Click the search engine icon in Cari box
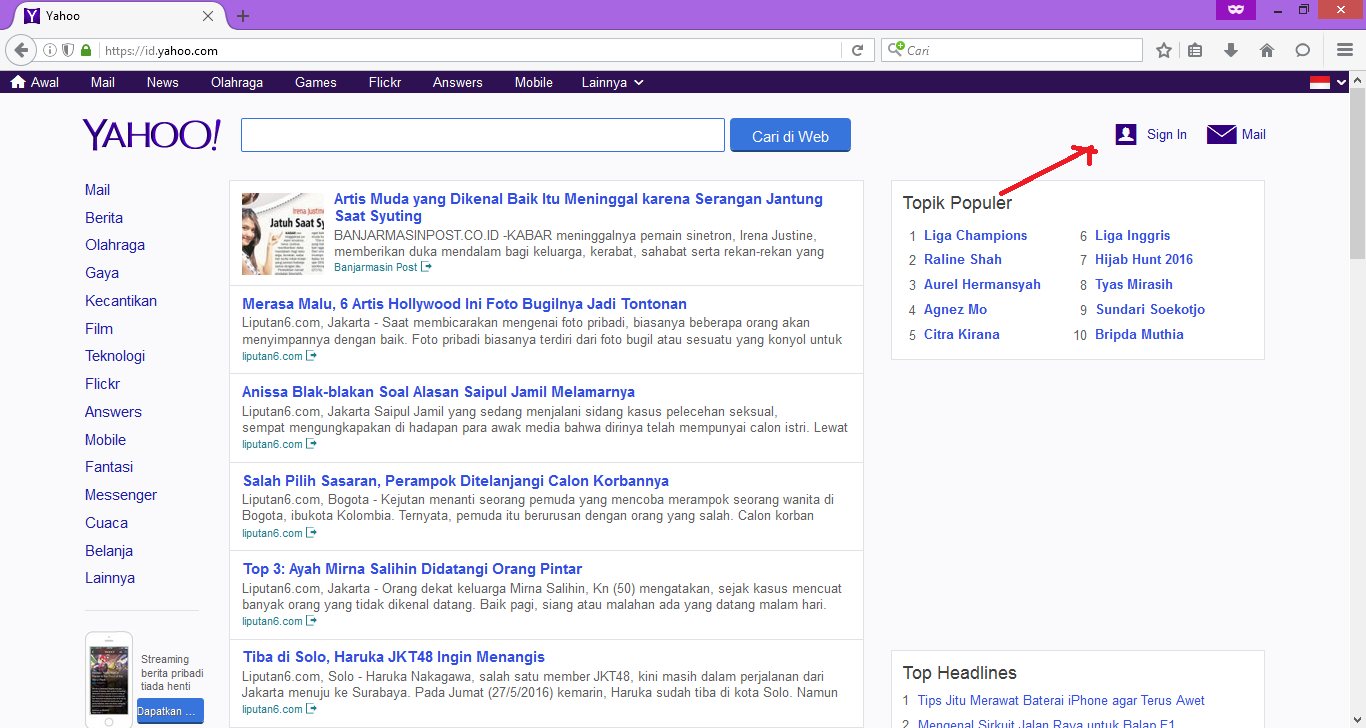The image size is (1366, 728). tap(895, 49)
